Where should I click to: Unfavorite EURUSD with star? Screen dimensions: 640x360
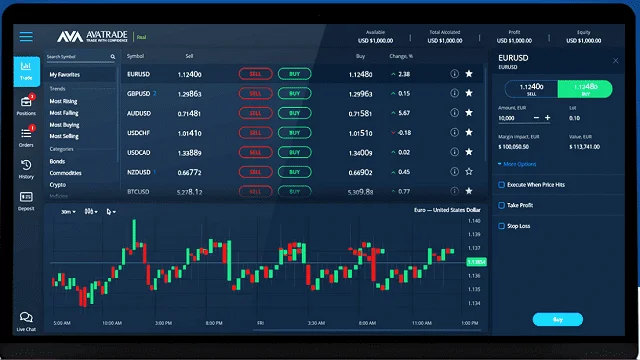pyautogui.click(x=469, y=73)
